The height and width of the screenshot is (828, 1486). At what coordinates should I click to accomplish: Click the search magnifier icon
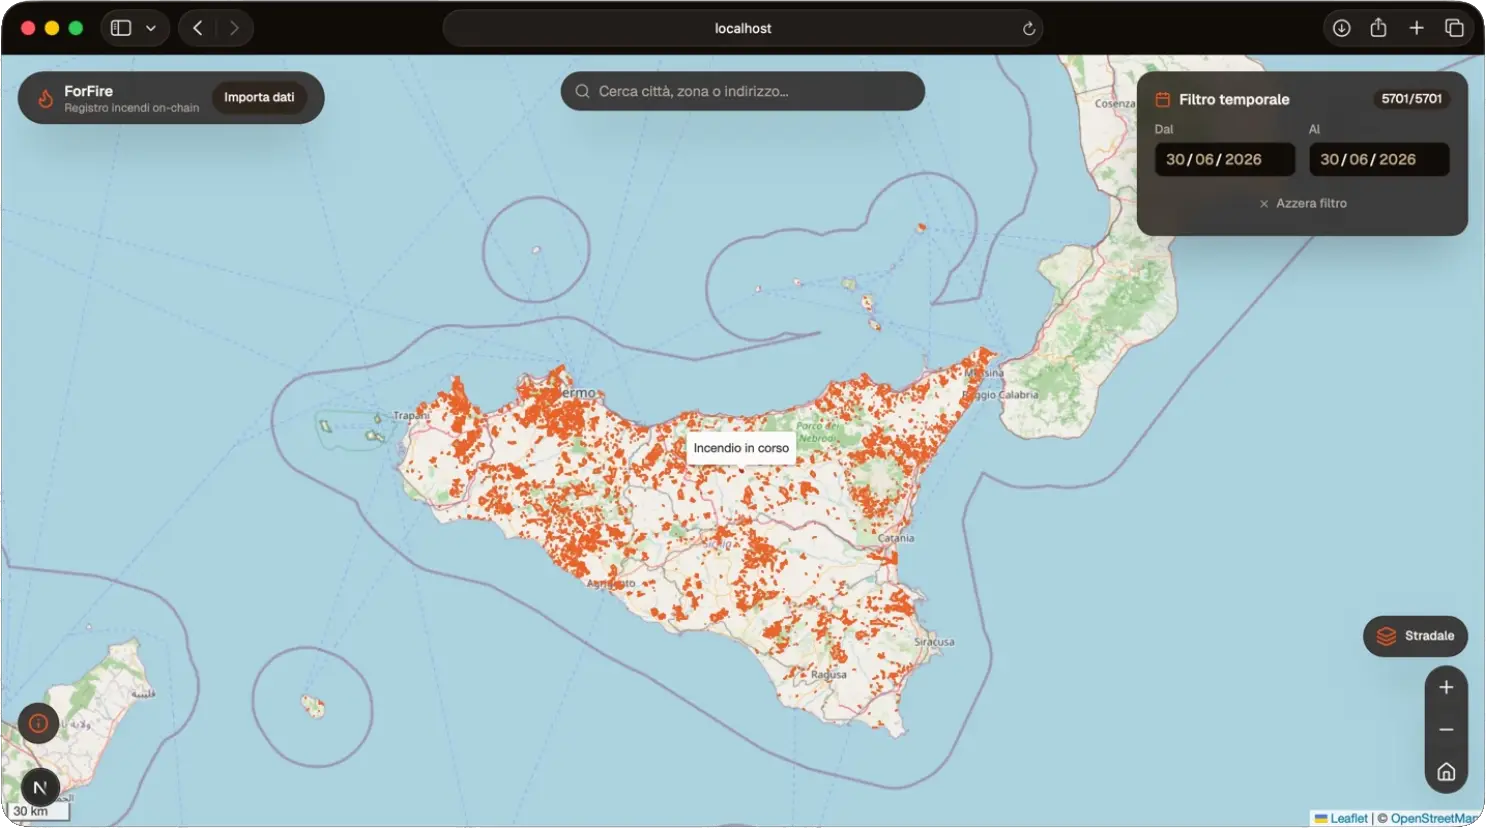coord(582,91)
